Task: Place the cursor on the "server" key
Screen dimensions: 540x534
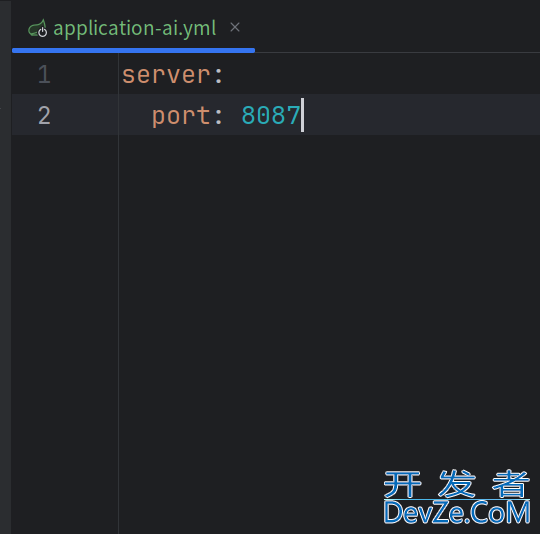Action: tap(166, 75)
